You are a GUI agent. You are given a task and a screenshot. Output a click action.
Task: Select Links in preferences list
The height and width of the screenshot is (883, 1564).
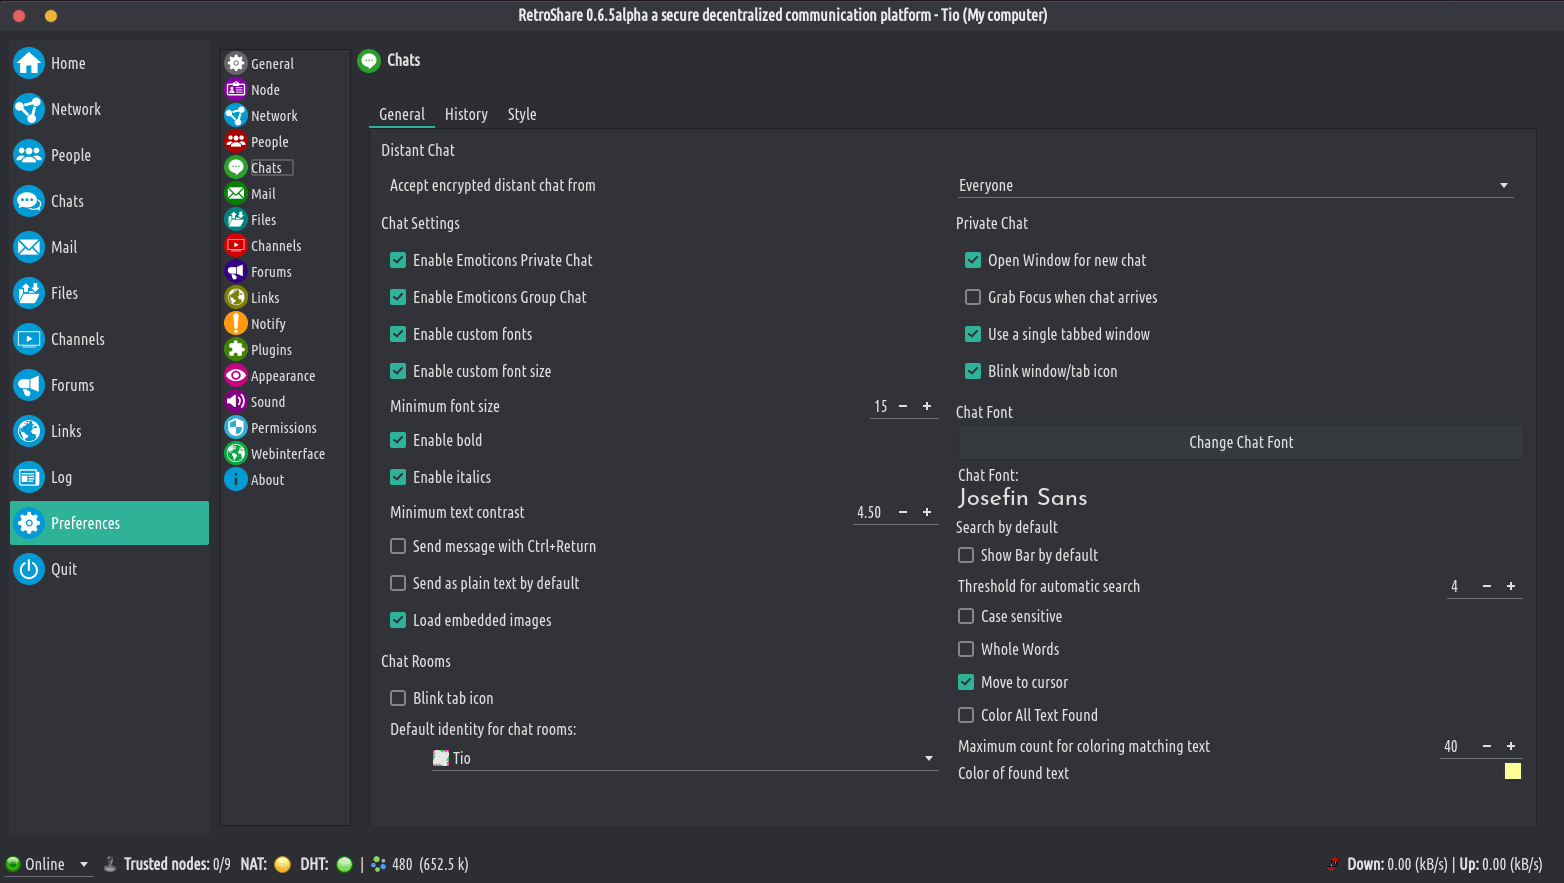(265, 298)
